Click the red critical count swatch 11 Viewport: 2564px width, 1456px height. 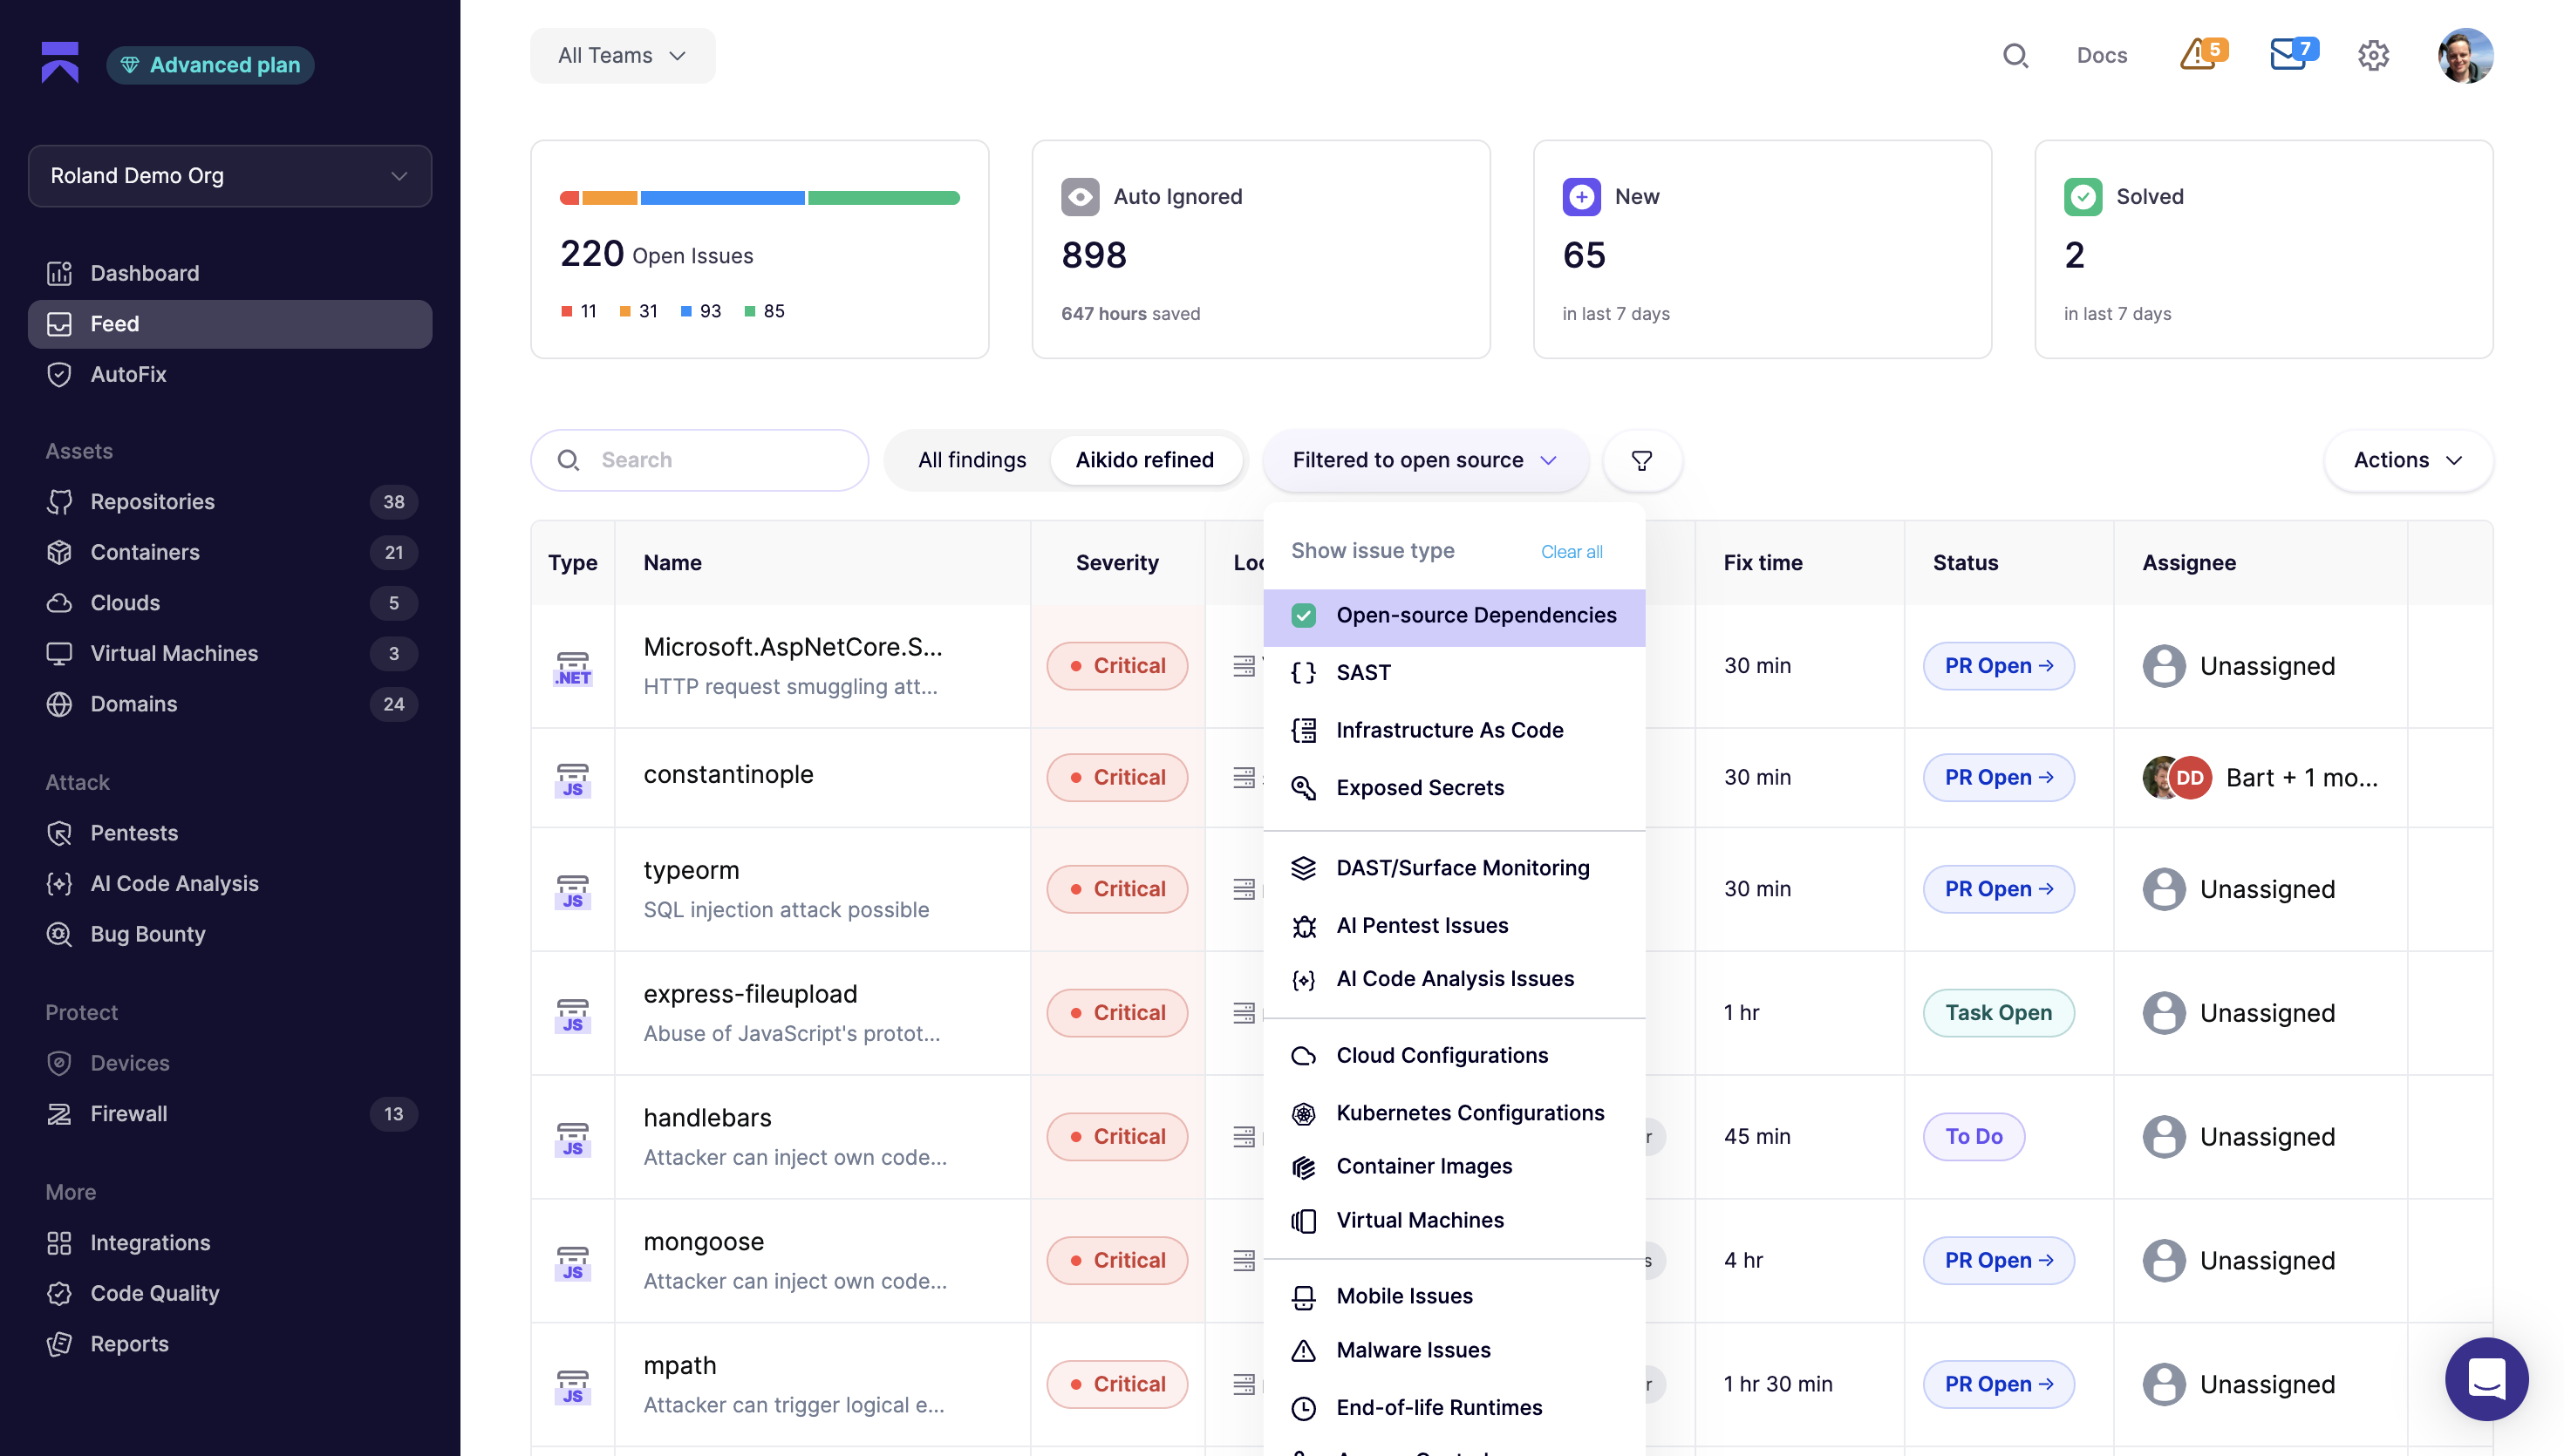[566, 312]
